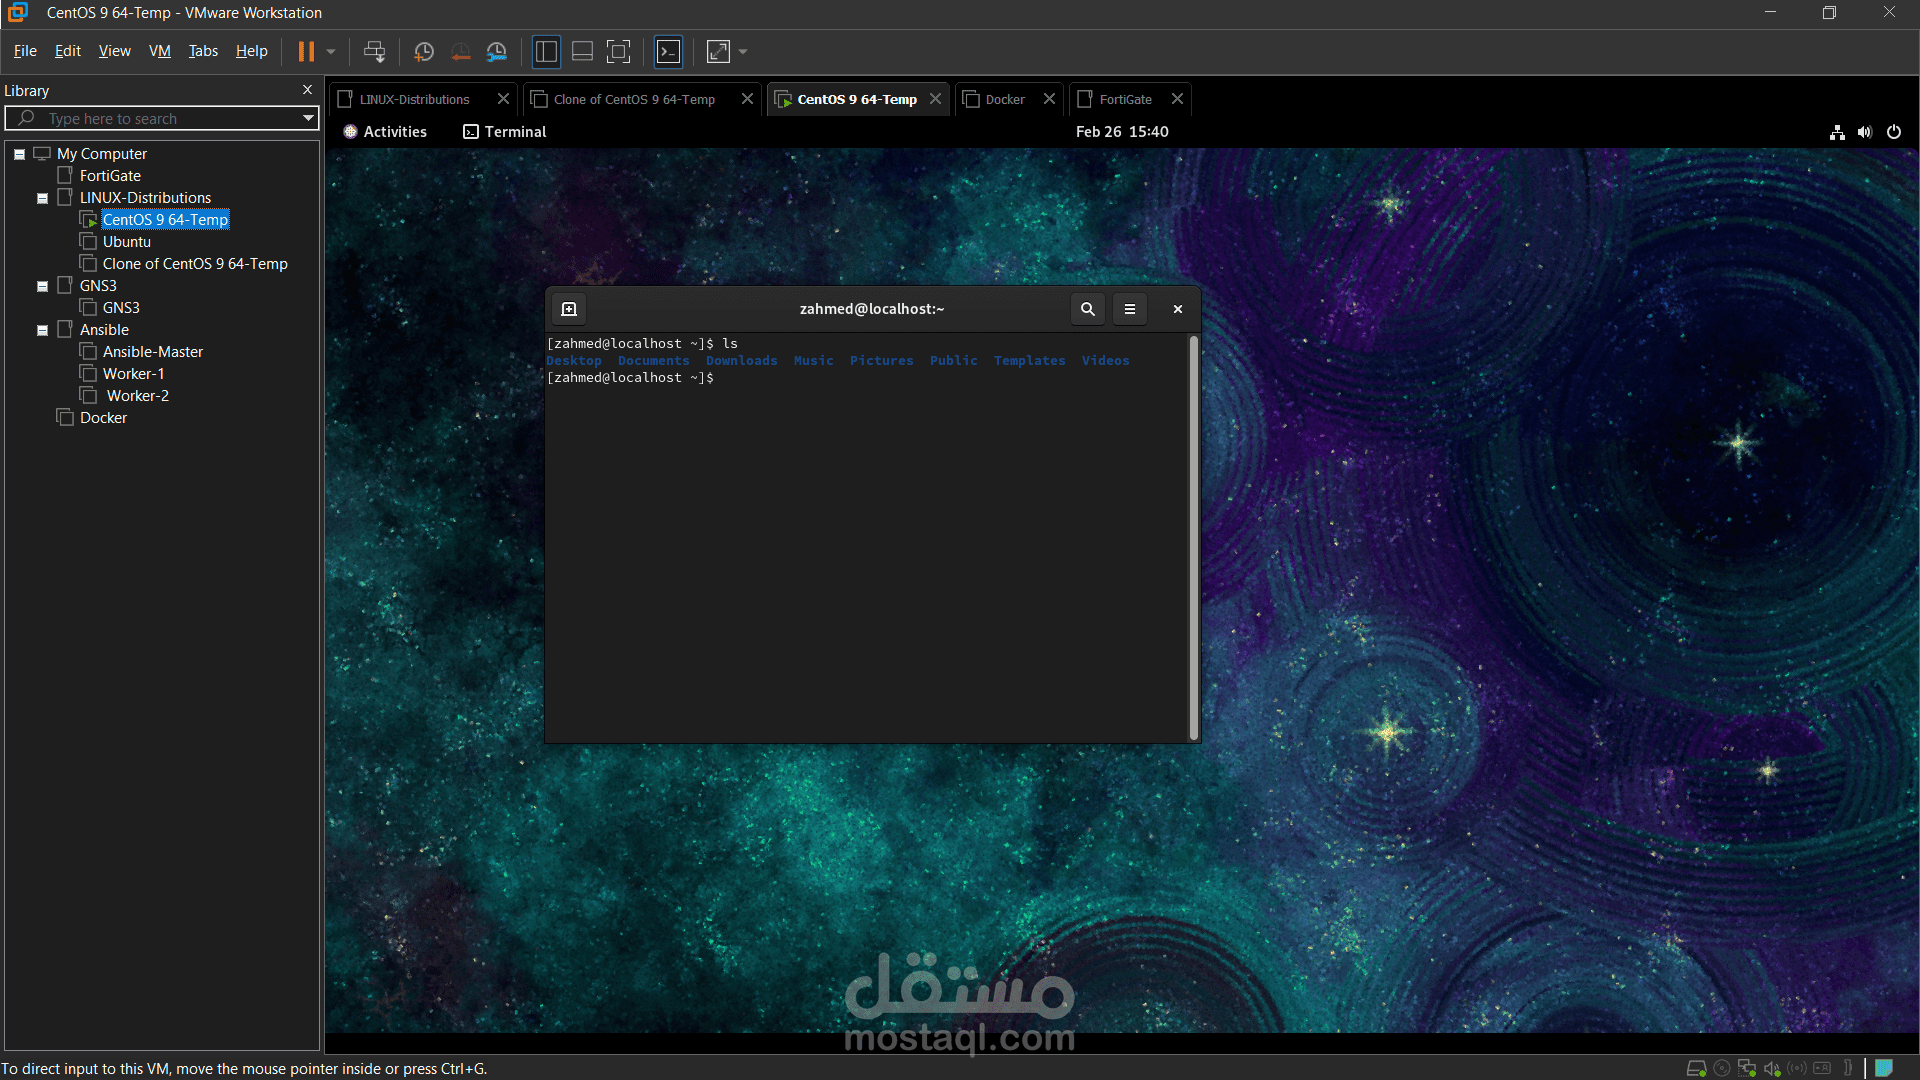
Task: Click the Suspend (pause) VM button
Action: pyautogui.click(x=306, y=52)
